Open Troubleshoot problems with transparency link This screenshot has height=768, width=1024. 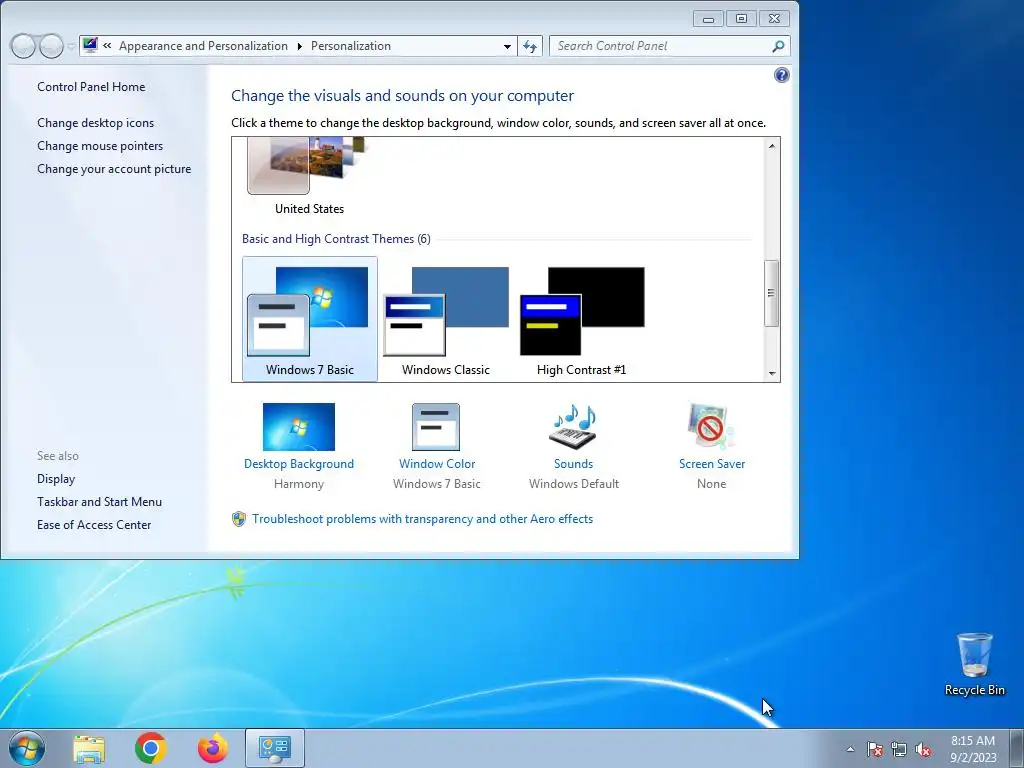(x=423, y=519)
